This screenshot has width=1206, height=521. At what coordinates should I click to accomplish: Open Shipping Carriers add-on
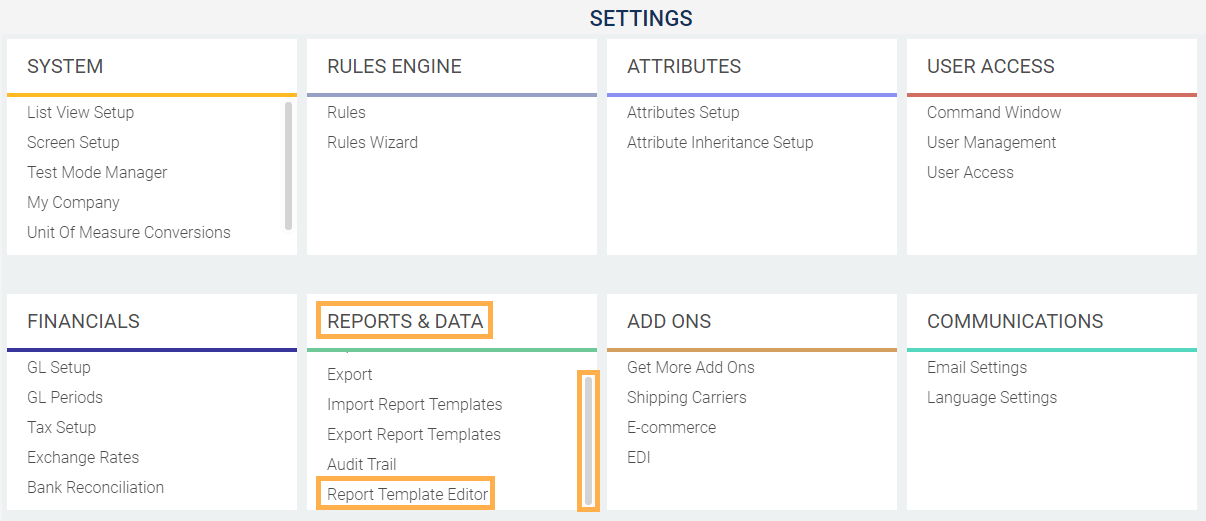(686, 398)
